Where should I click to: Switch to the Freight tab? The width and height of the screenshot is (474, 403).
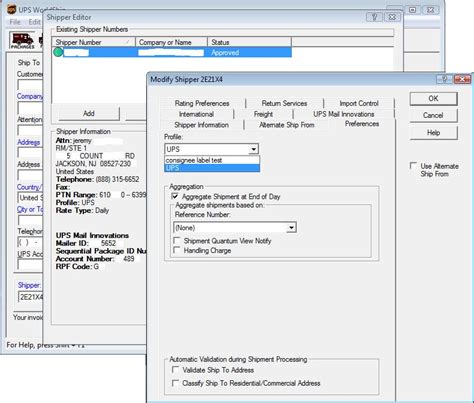[263, 114]
